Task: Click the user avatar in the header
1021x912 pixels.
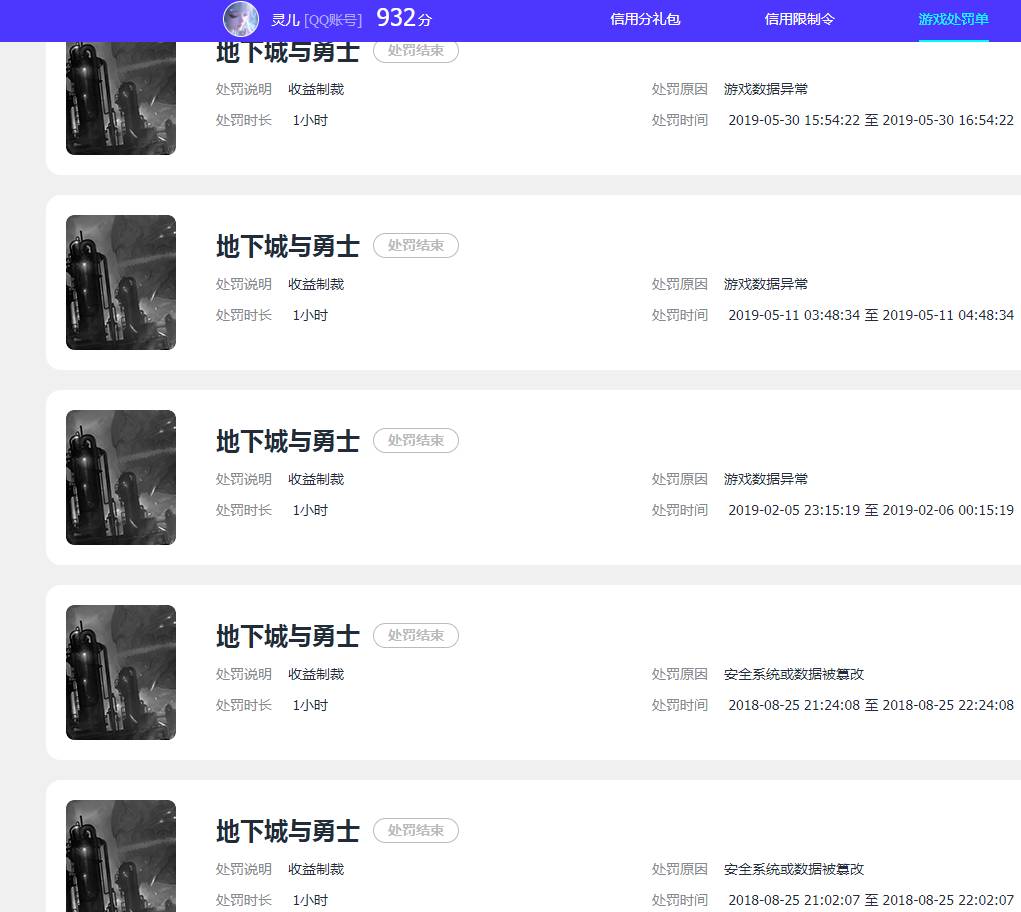Action: 241,19
